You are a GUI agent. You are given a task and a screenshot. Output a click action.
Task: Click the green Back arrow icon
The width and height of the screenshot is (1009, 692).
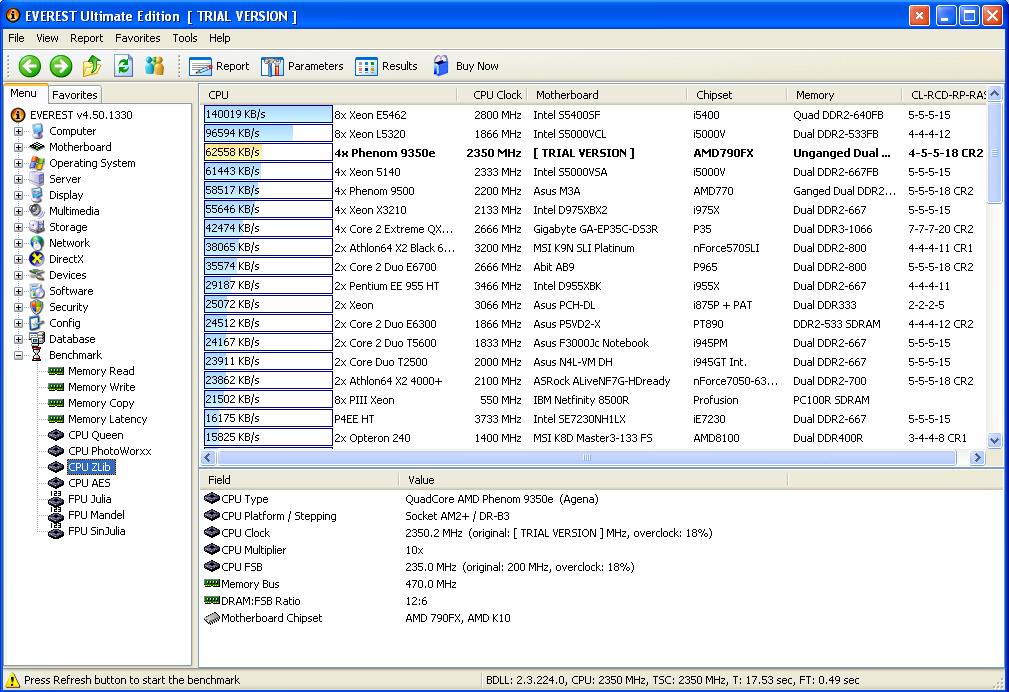[30, 66]
